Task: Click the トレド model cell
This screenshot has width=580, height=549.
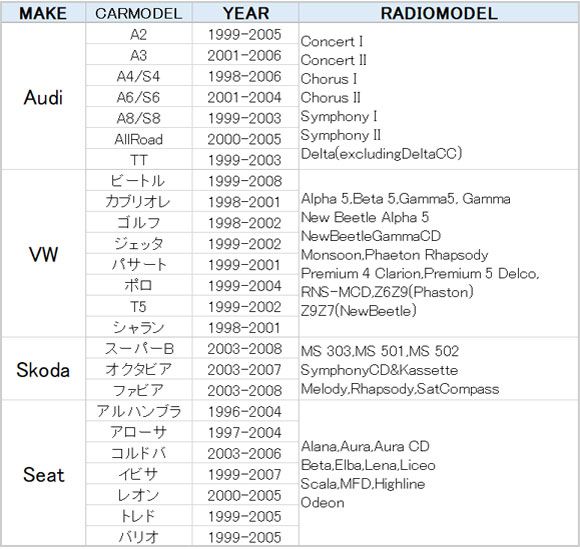Action: [139, 516]
